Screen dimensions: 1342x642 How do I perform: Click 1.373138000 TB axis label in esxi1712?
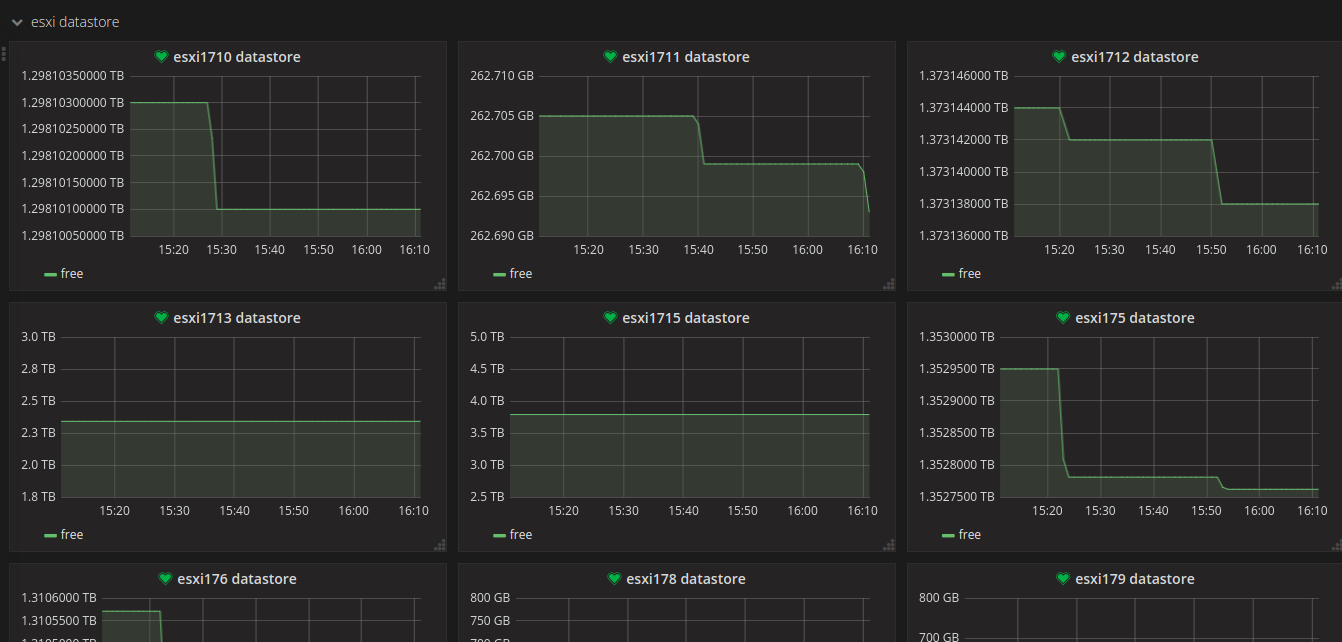click(x=964, y=203)
